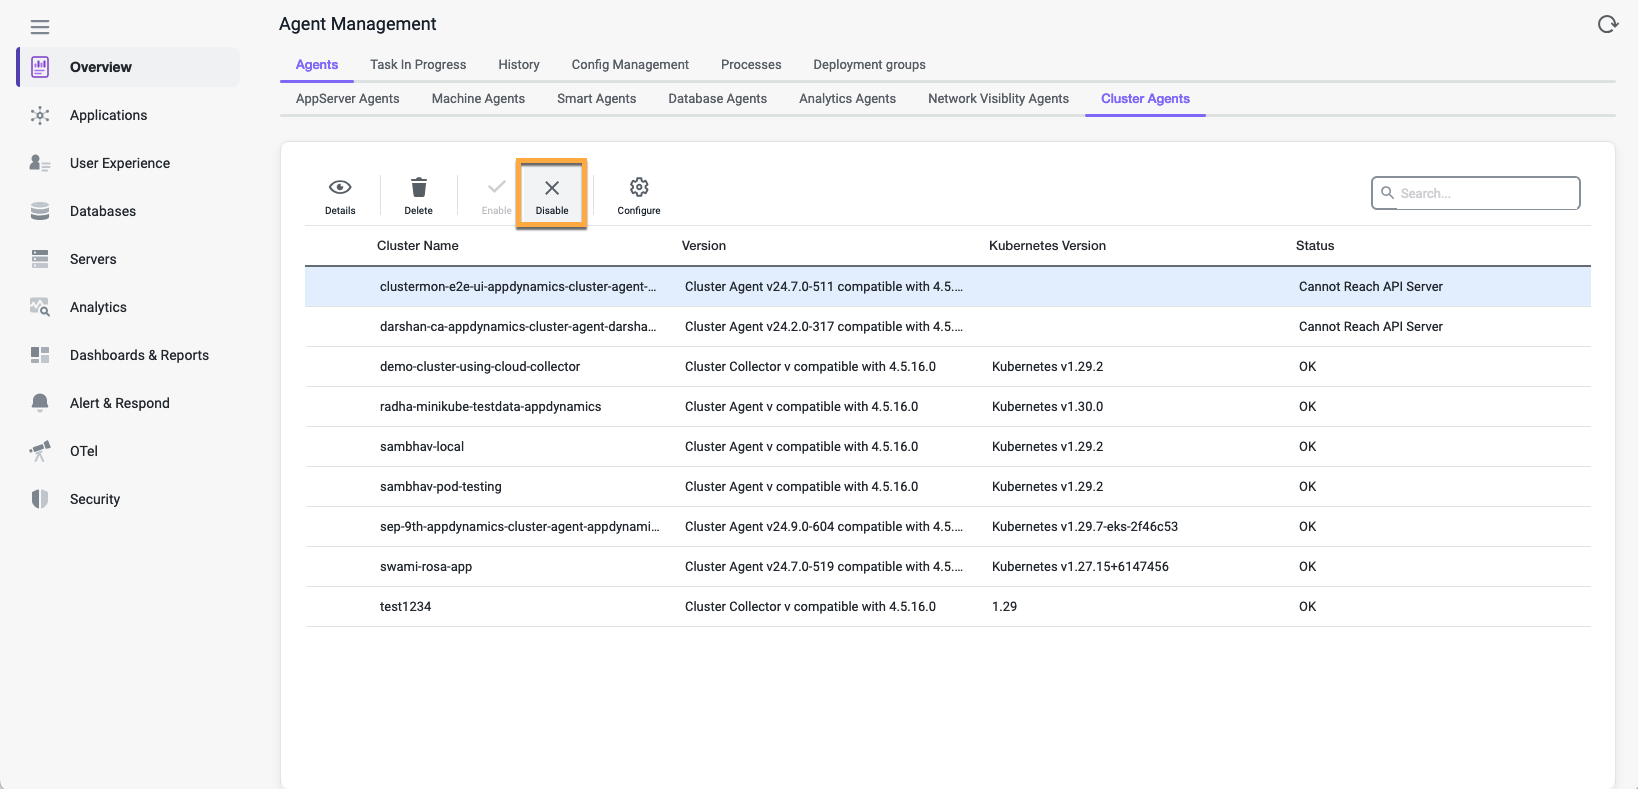Open the hamburger menu icon
The image size is (1638, 789).
coord(40,27)
